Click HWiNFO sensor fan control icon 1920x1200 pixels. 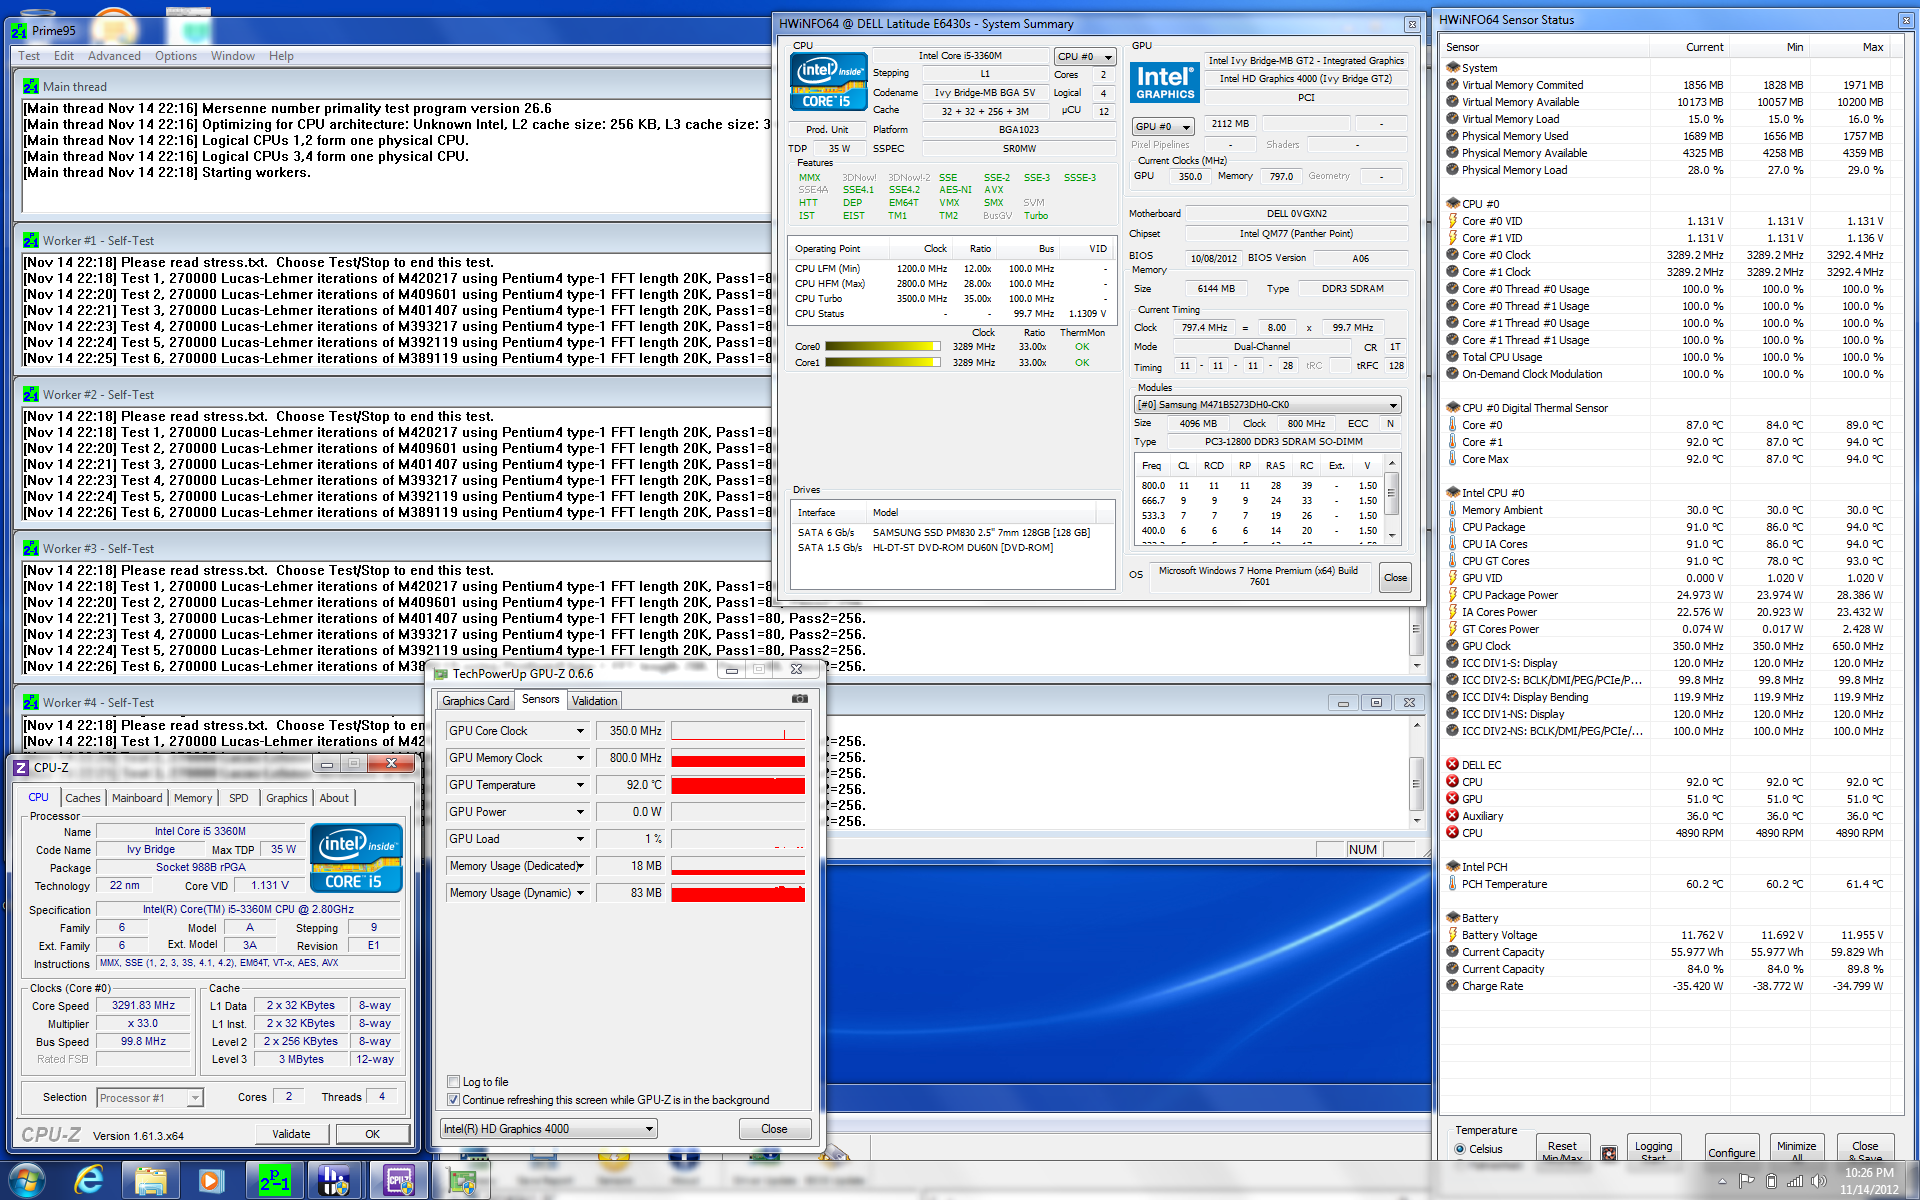point(1609,1153)
